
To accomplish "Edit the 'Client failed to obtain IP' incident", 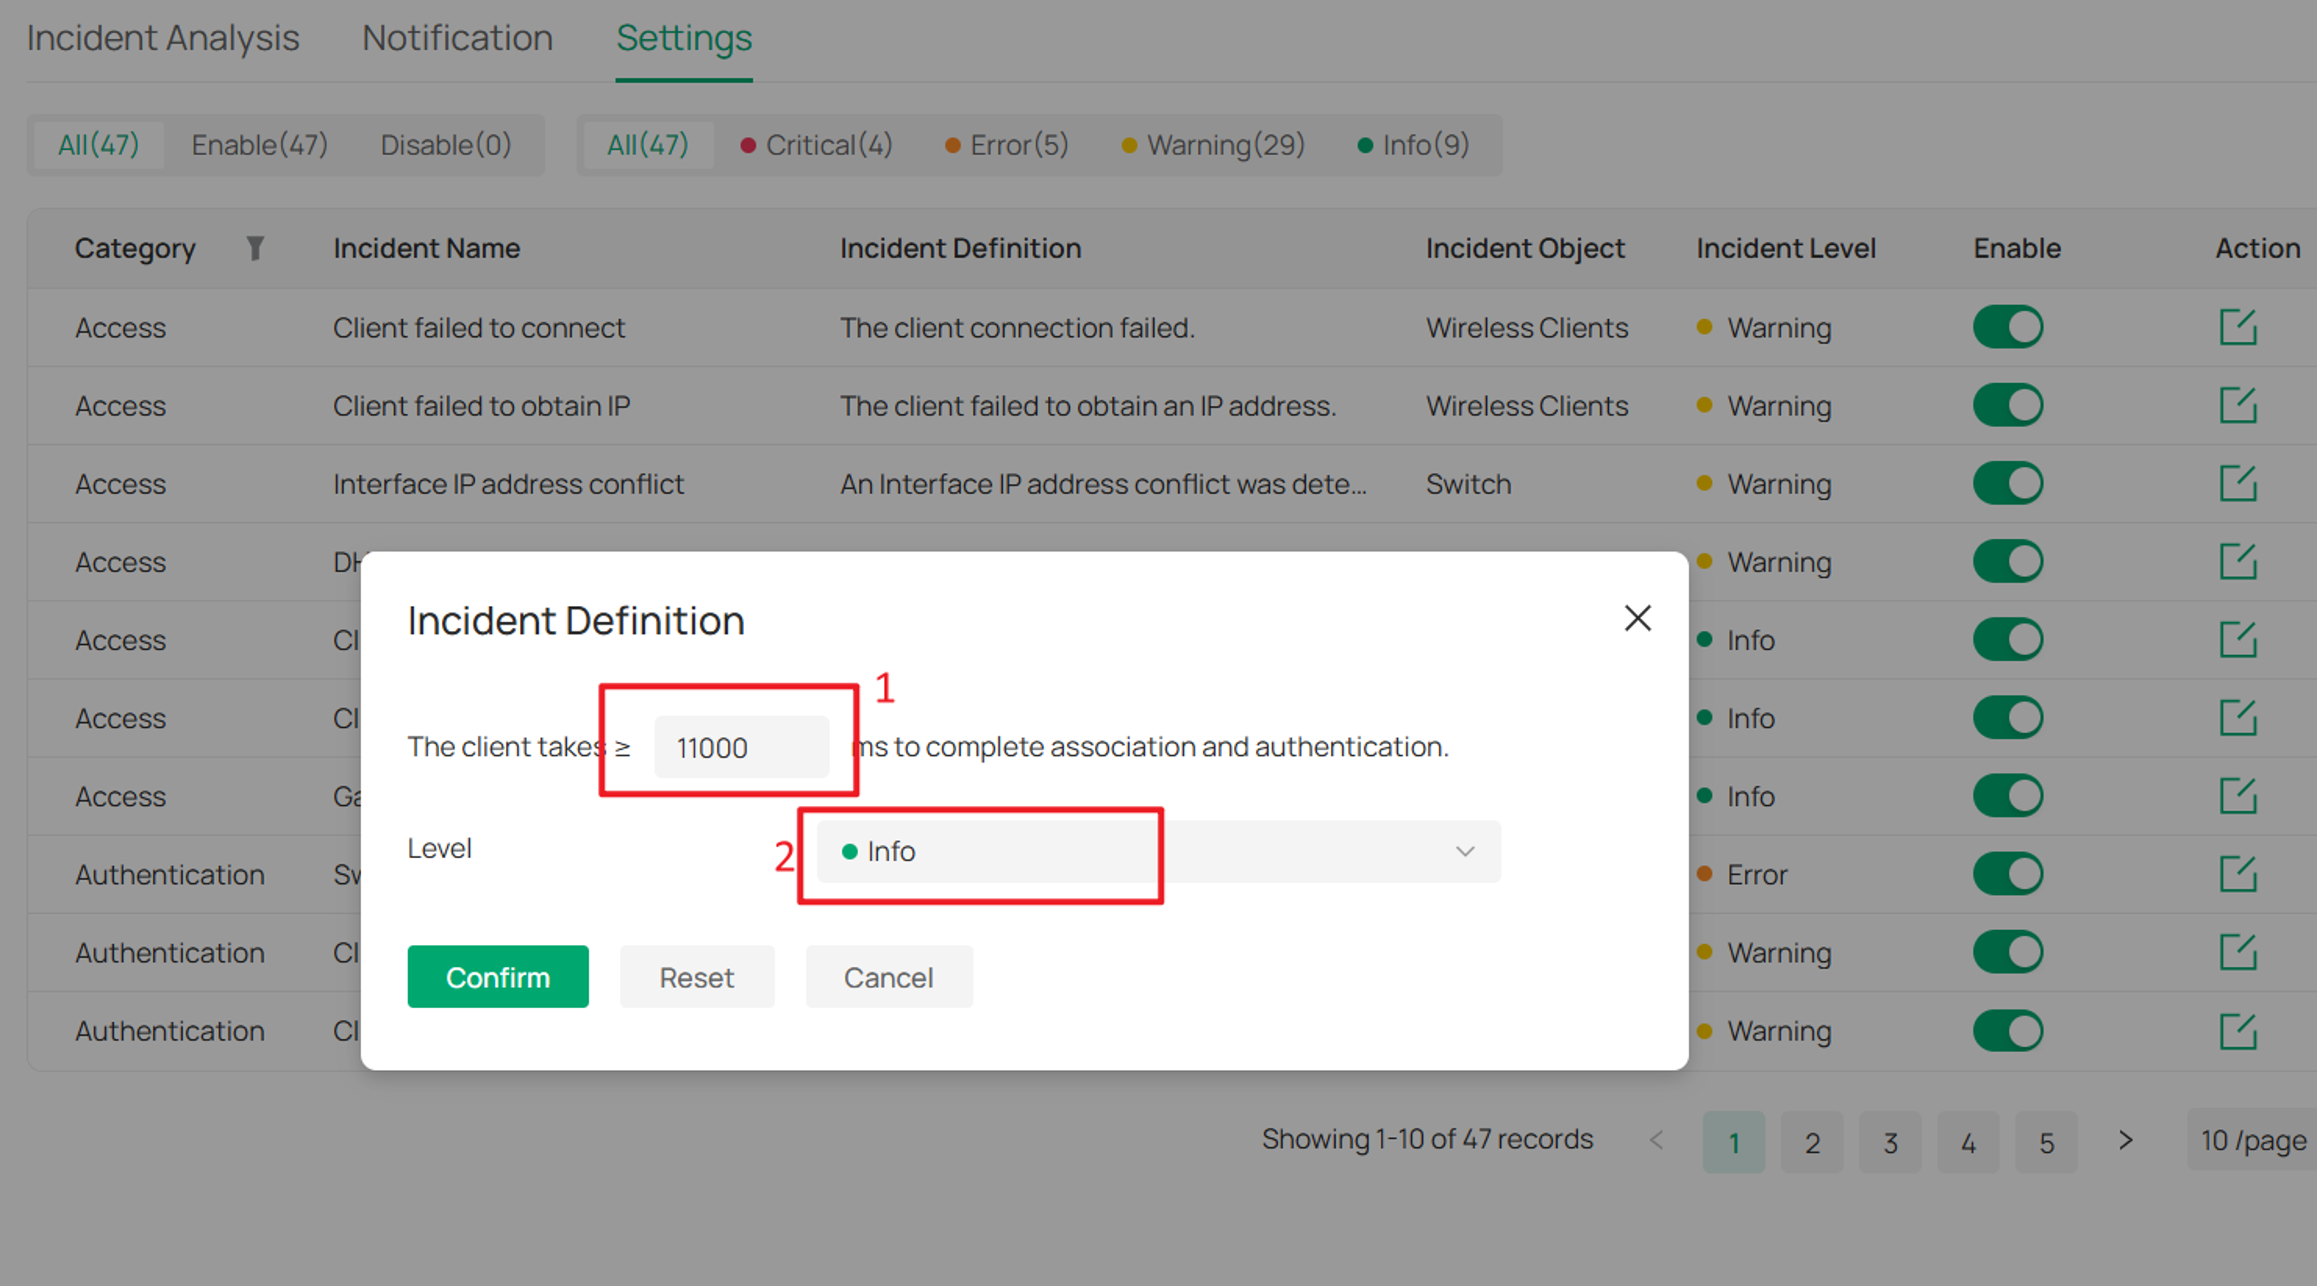I will (2237, 405).
